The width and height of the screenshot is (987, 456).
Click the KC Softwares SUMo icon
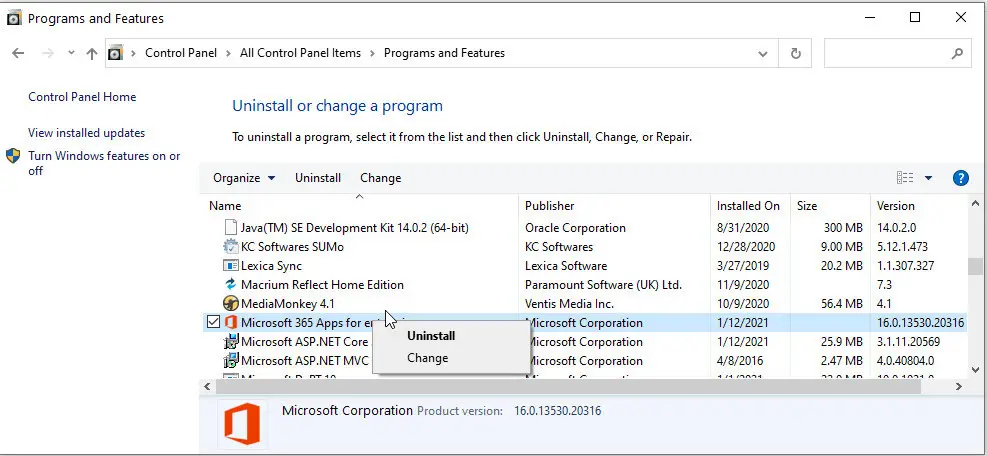coord(230,247)
